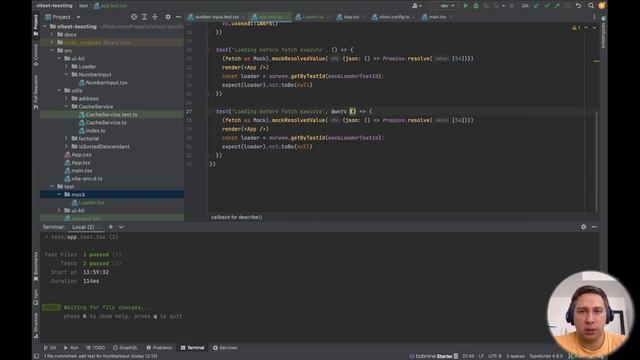Toggle Pull Requests side tool window button
Screen dimensions: 640x360
pos(36,92)
